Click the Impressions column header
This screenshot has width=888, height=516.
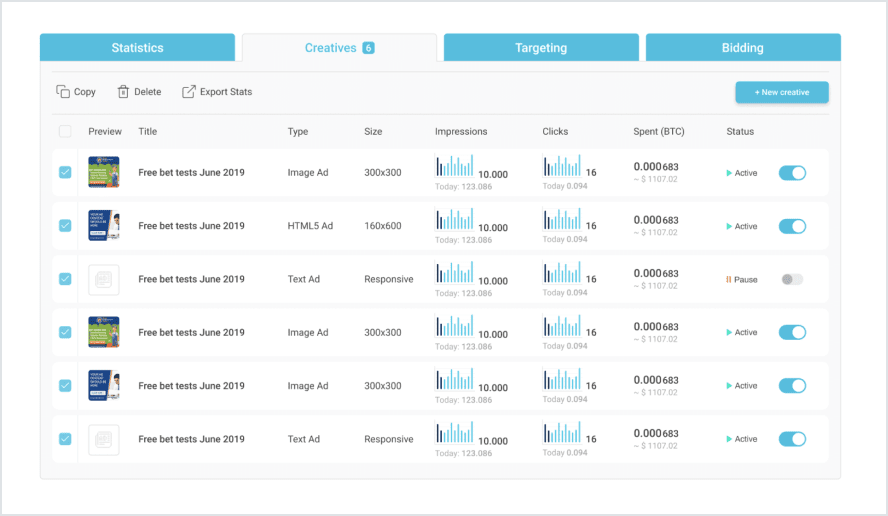[461, 131]
